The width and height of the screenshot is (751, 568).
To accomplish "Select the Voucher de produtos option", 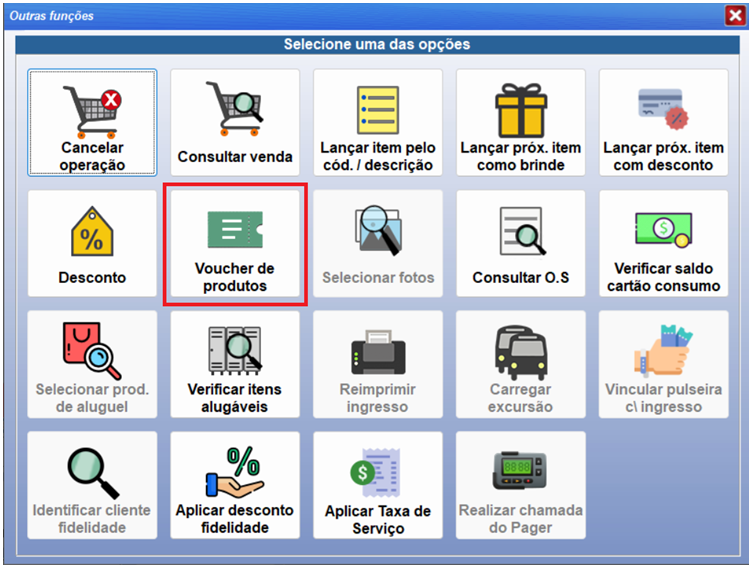I will [235, 243].
